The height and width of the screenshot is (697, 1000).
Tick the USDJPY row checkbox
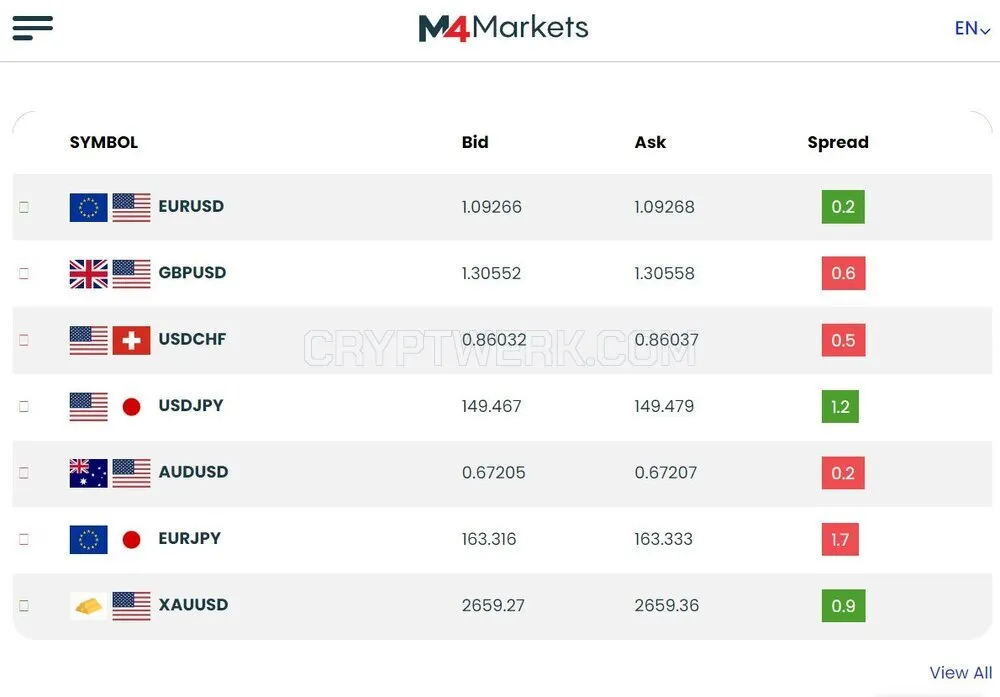pyautogui.click(x=24, y=406)
